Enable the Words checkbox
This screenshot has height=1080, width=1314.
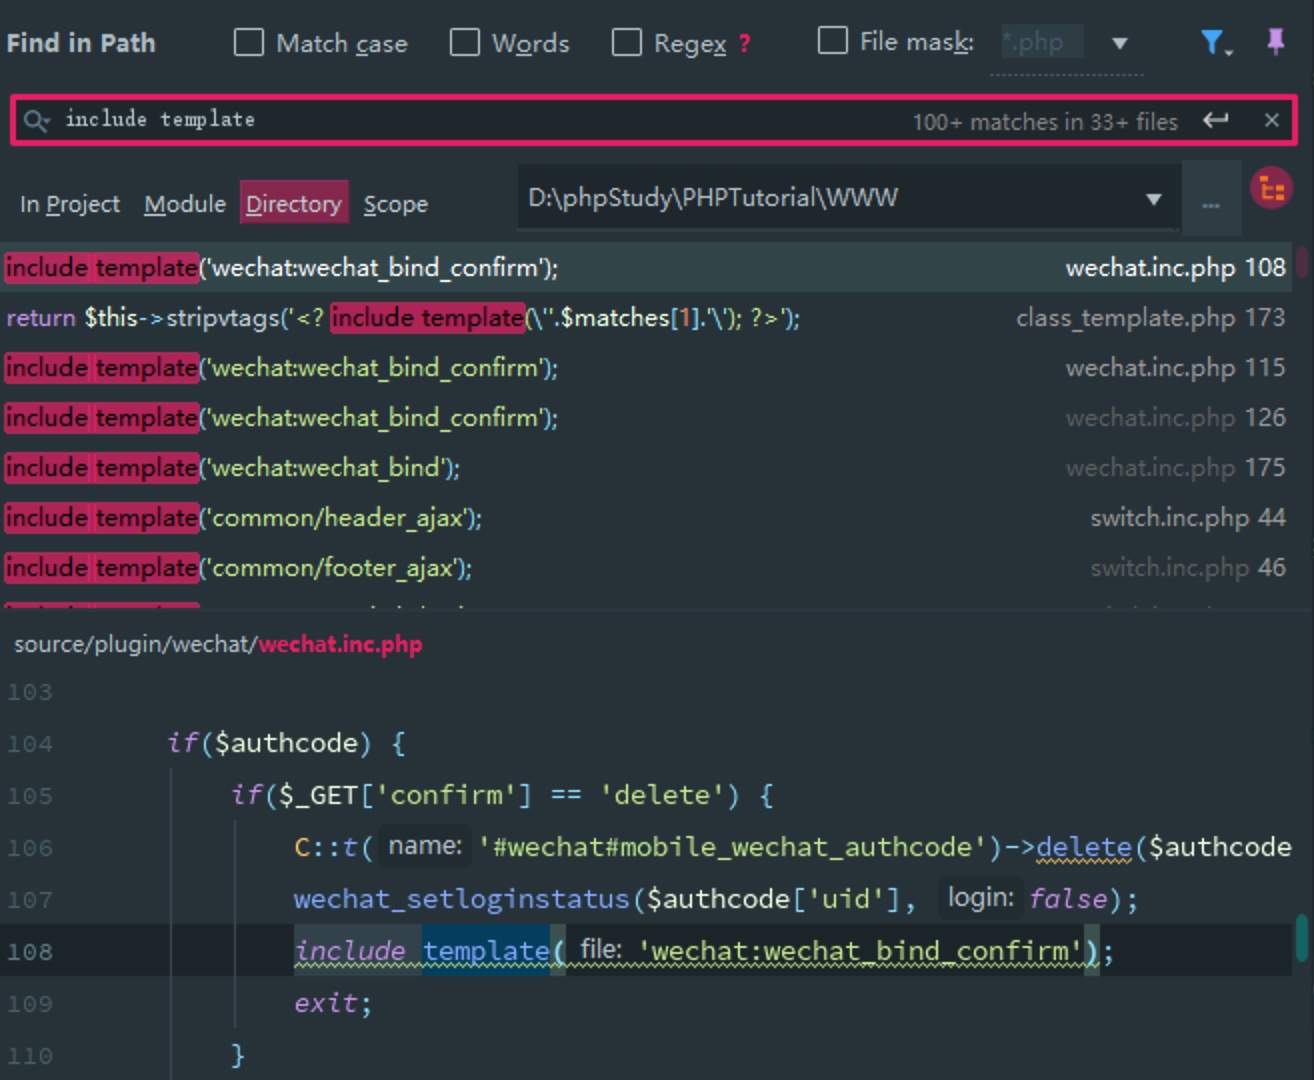point(465,42)
